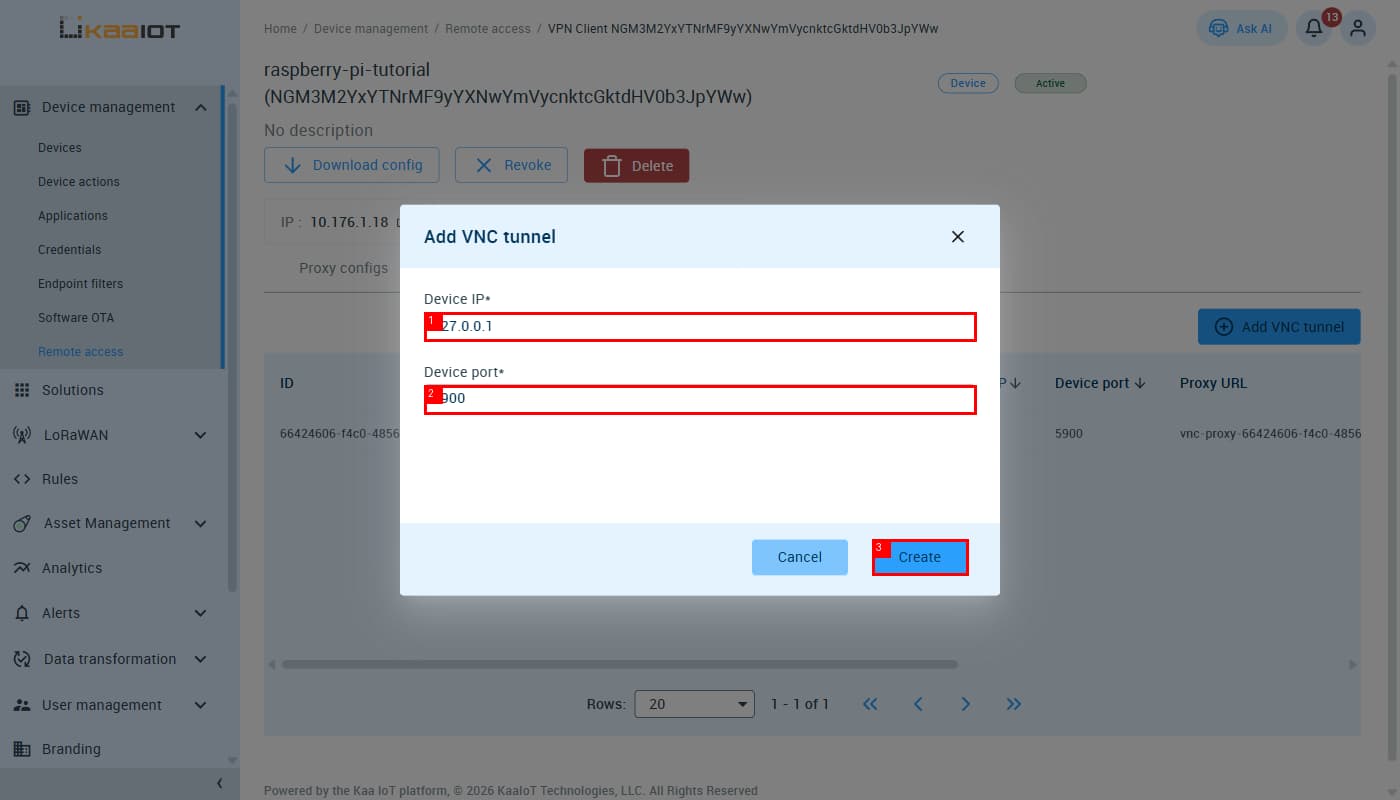
Task: Click the notifications bell icon
Action: (1314, 29)
